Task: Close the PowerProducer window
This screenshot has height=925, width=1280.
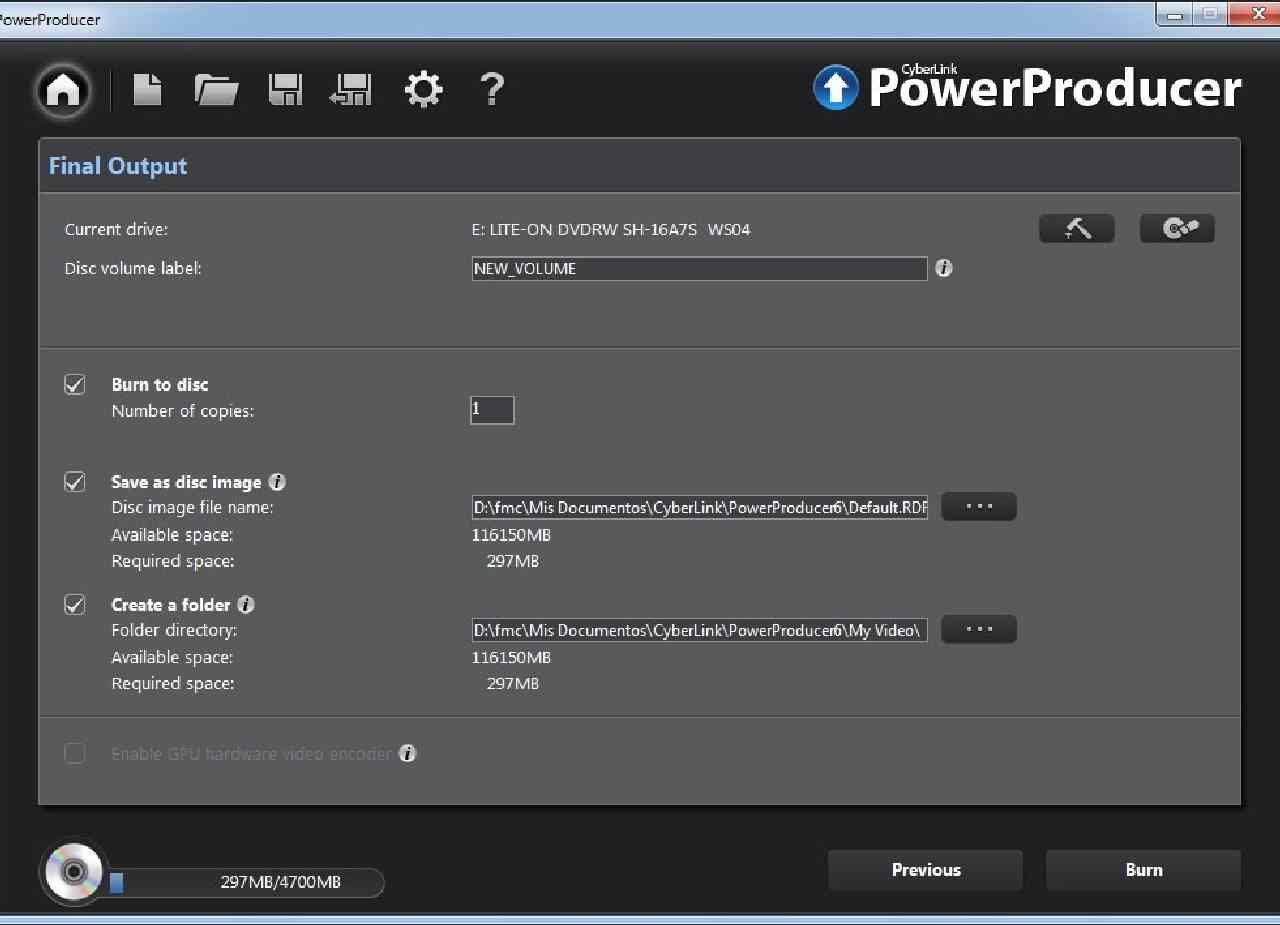Action: 1255,14
